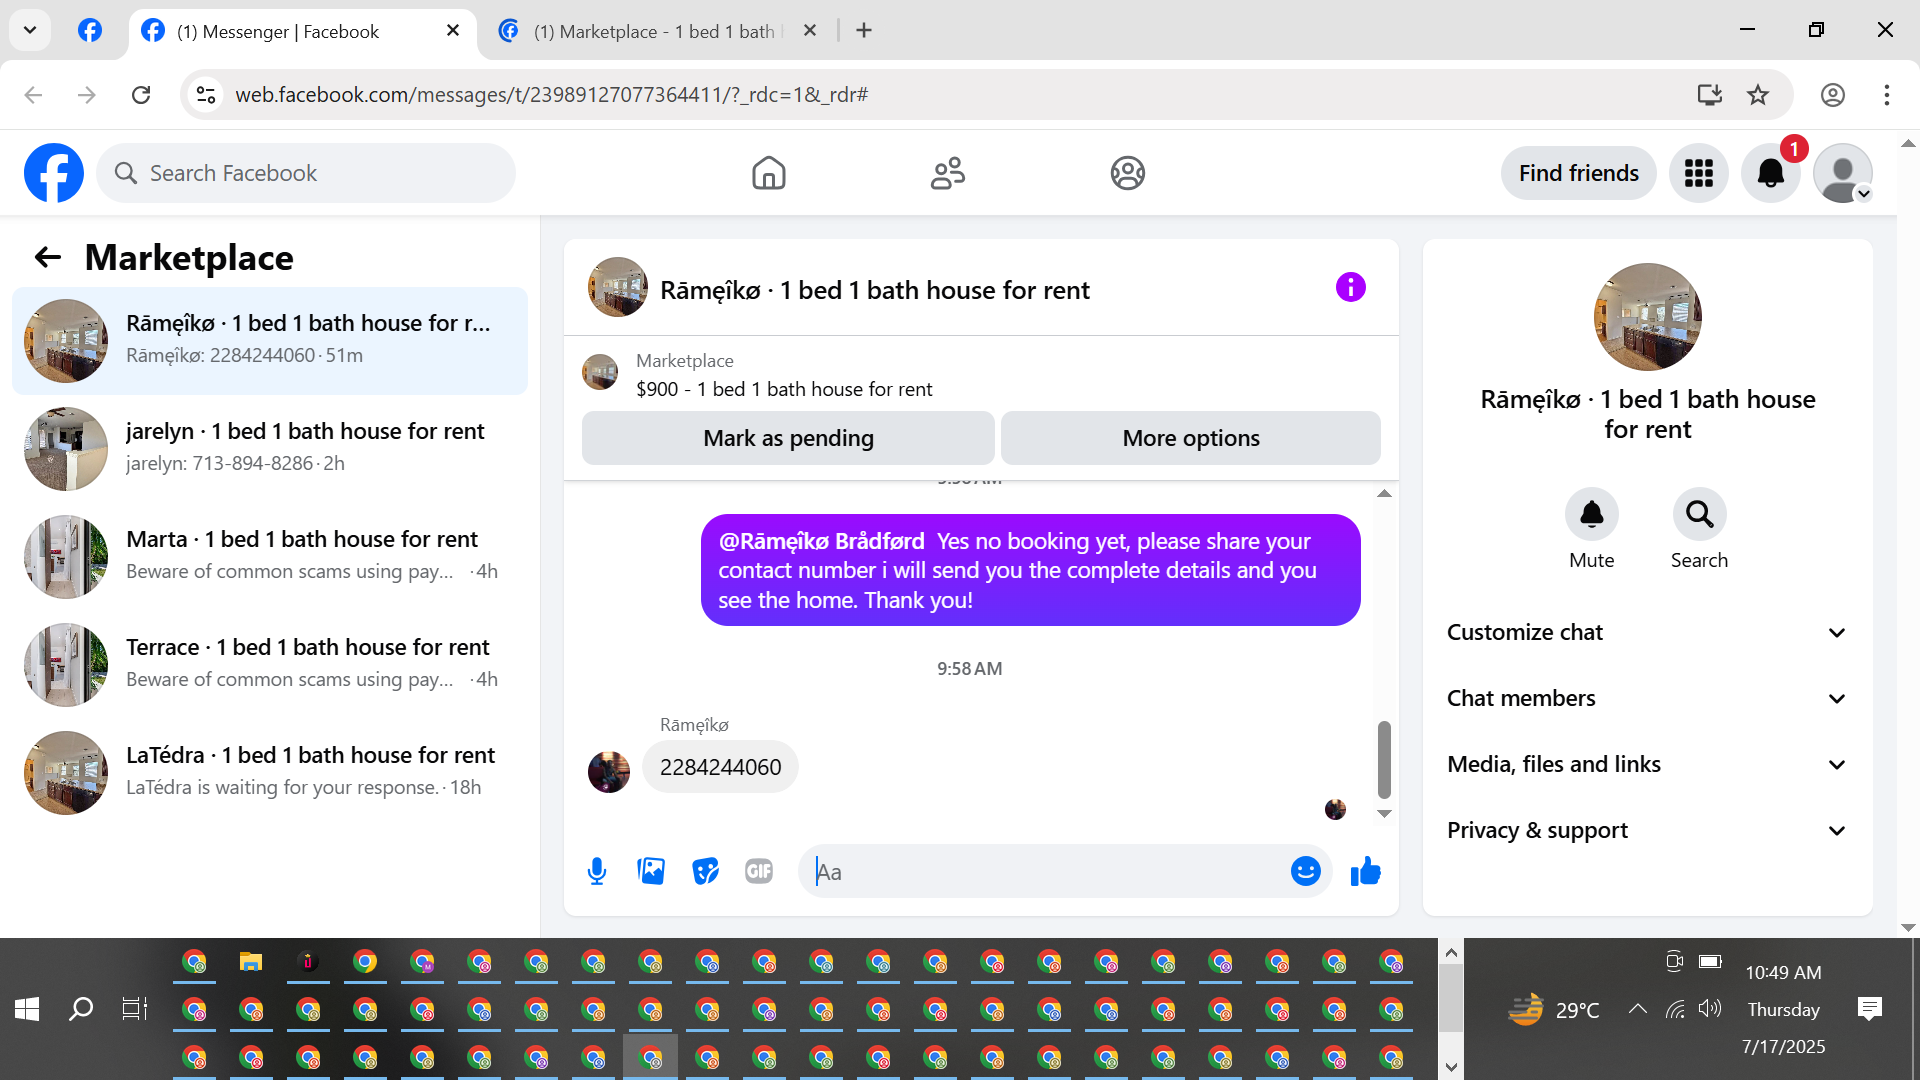Select the Rāmęîkø conversation in the list

pos(270,341)
